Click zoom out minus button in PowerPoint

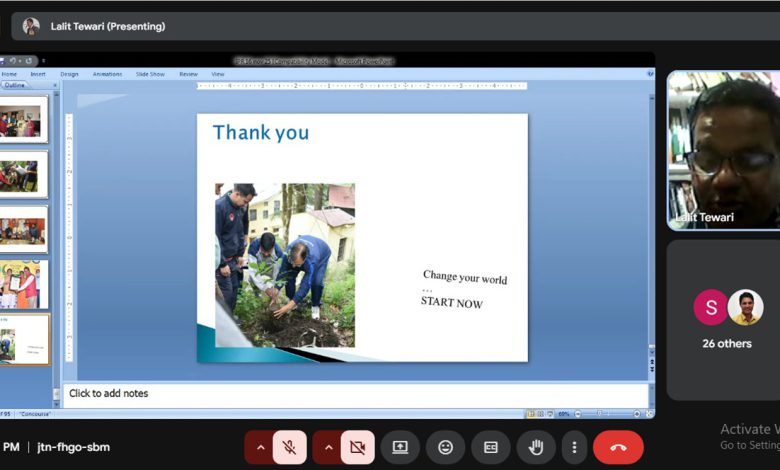[576, 413]
